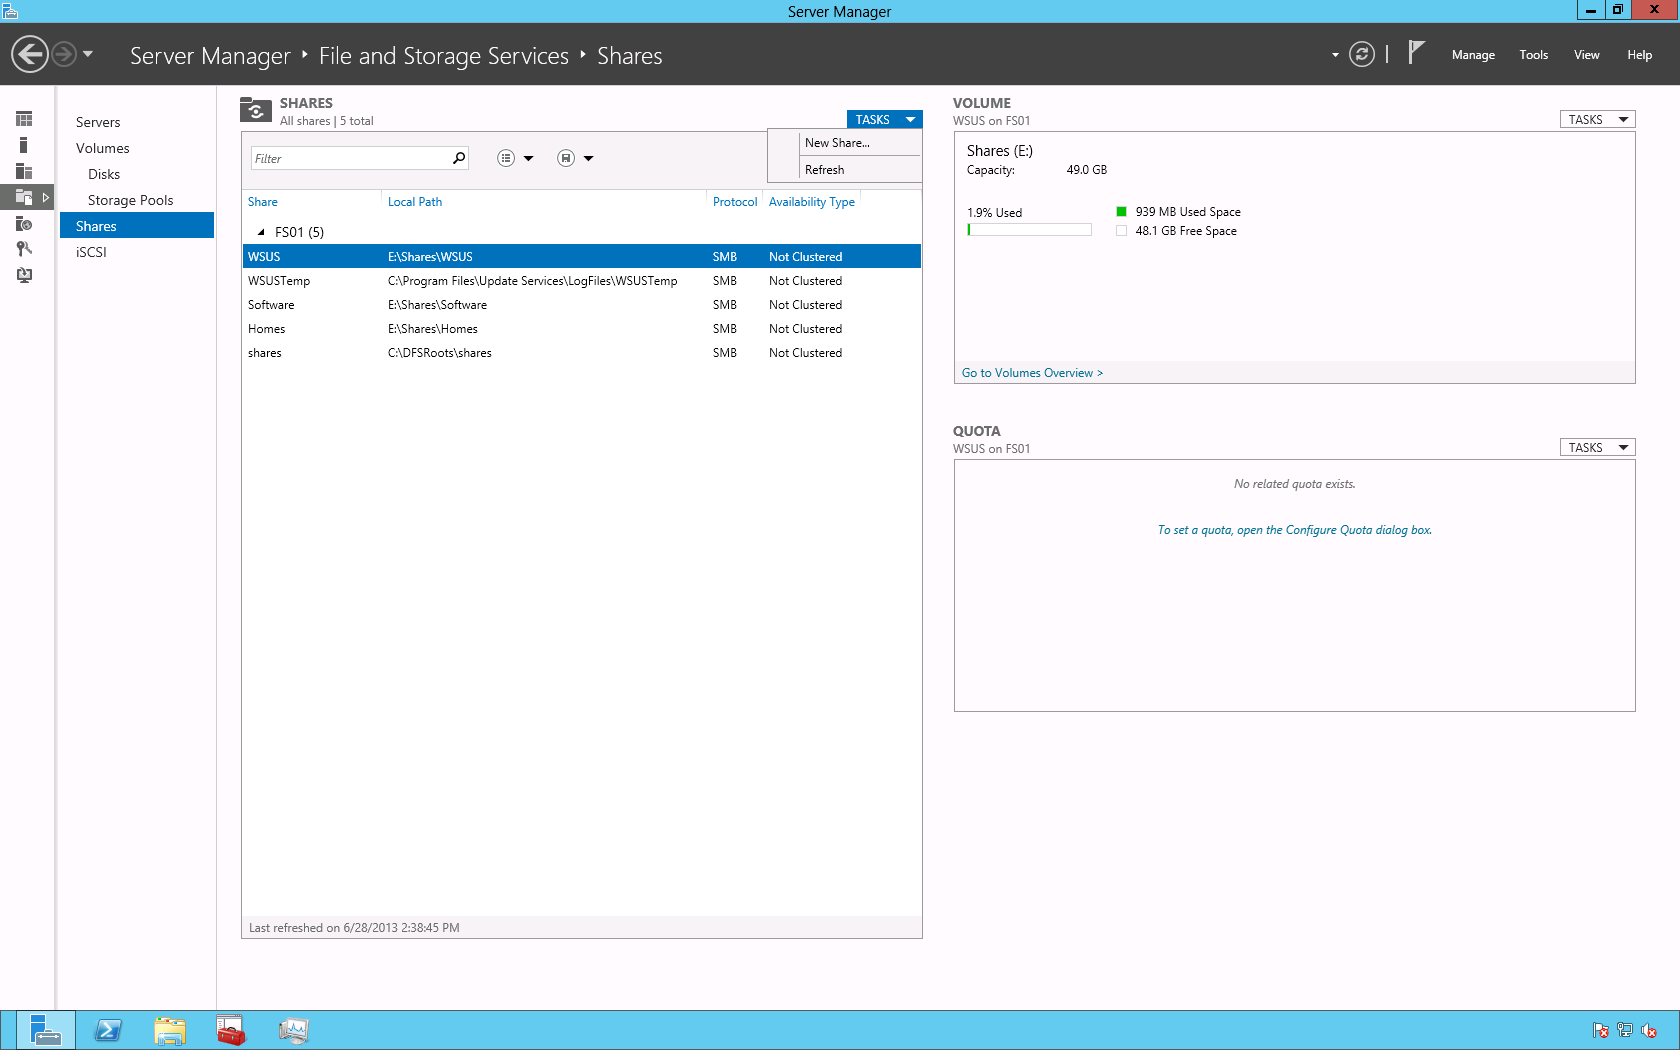
Task: Select the lowercase shares row
Action: (x=581, y=353)
